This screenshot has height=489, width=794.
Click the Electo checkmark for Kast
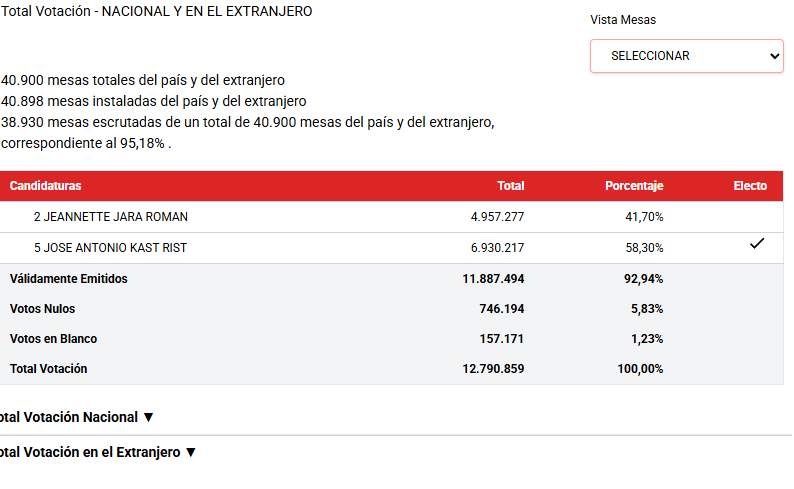756,244
